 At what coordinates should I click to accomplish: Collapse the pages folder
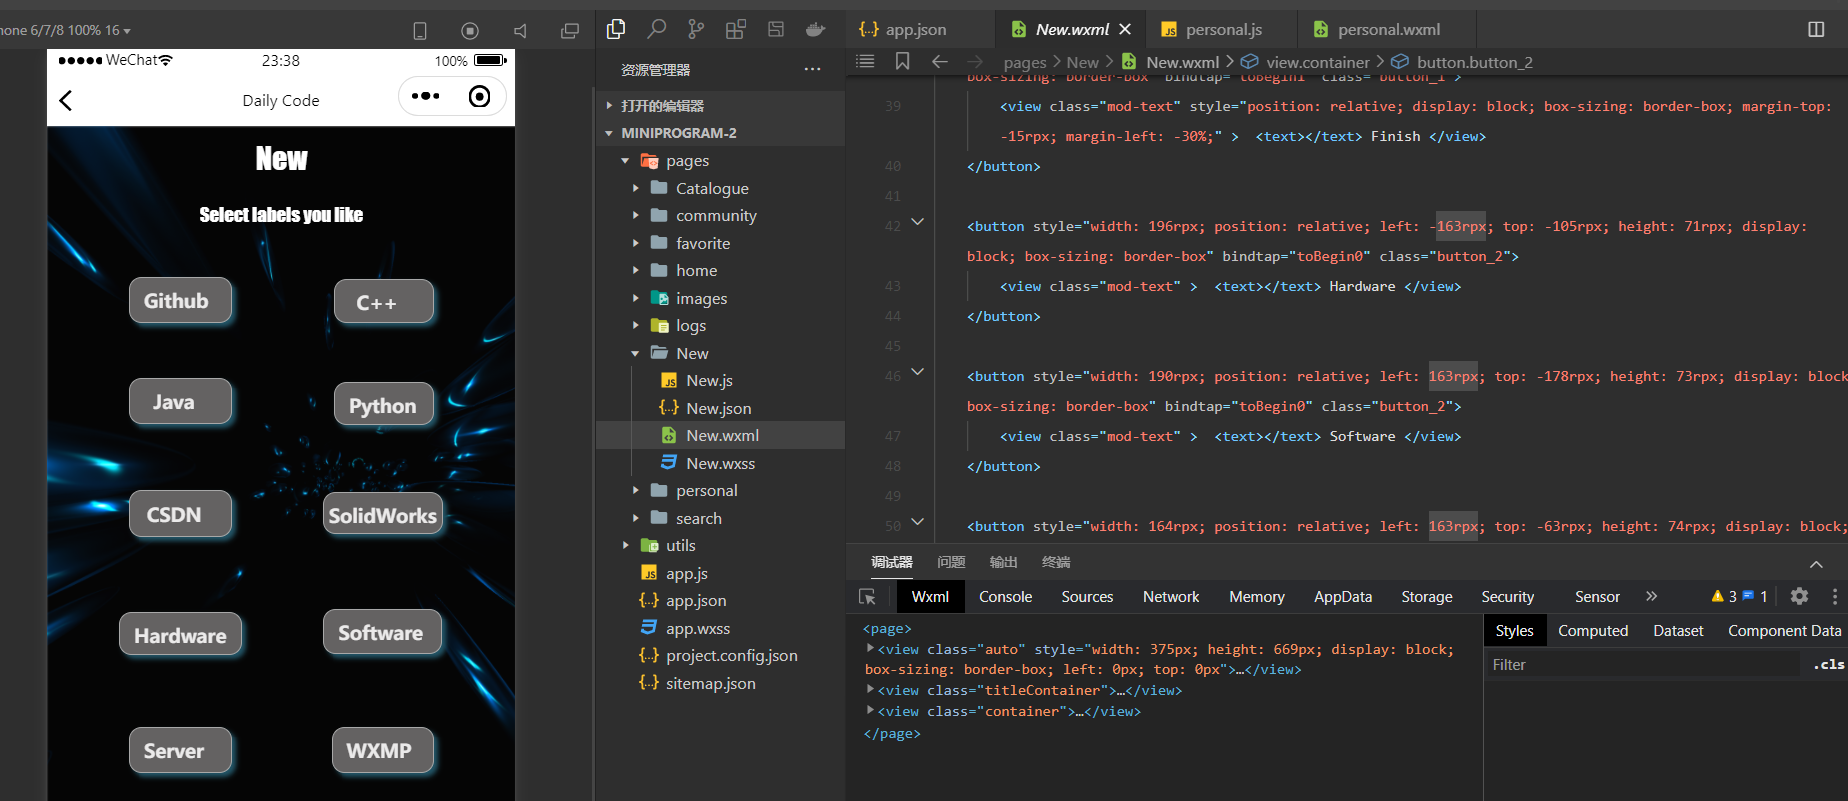pyautogui.click(x=625, y=160)
